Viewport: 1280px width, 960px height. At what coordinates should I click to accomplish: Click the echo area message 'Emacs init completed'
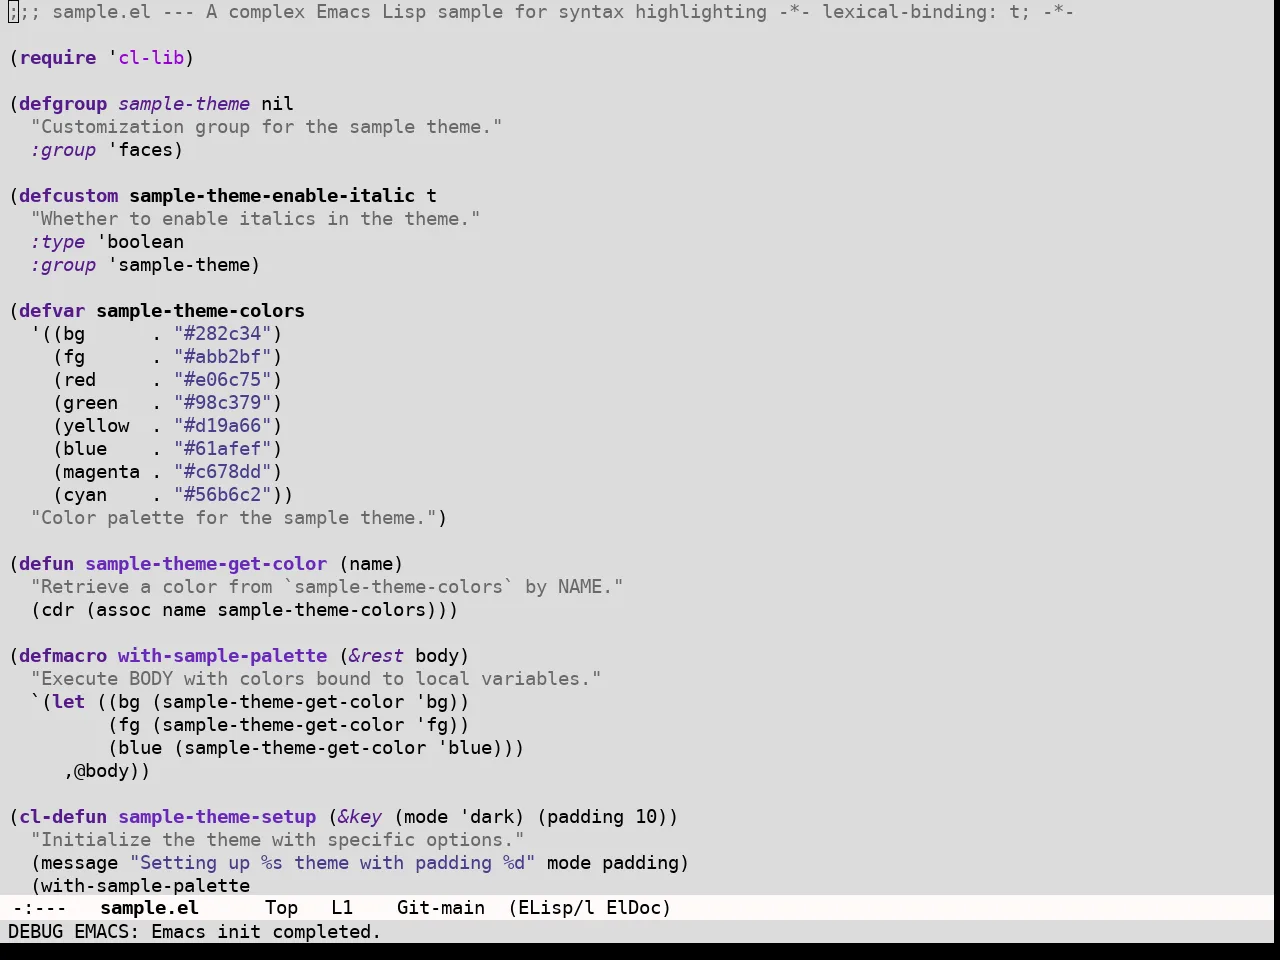[266, 932]
